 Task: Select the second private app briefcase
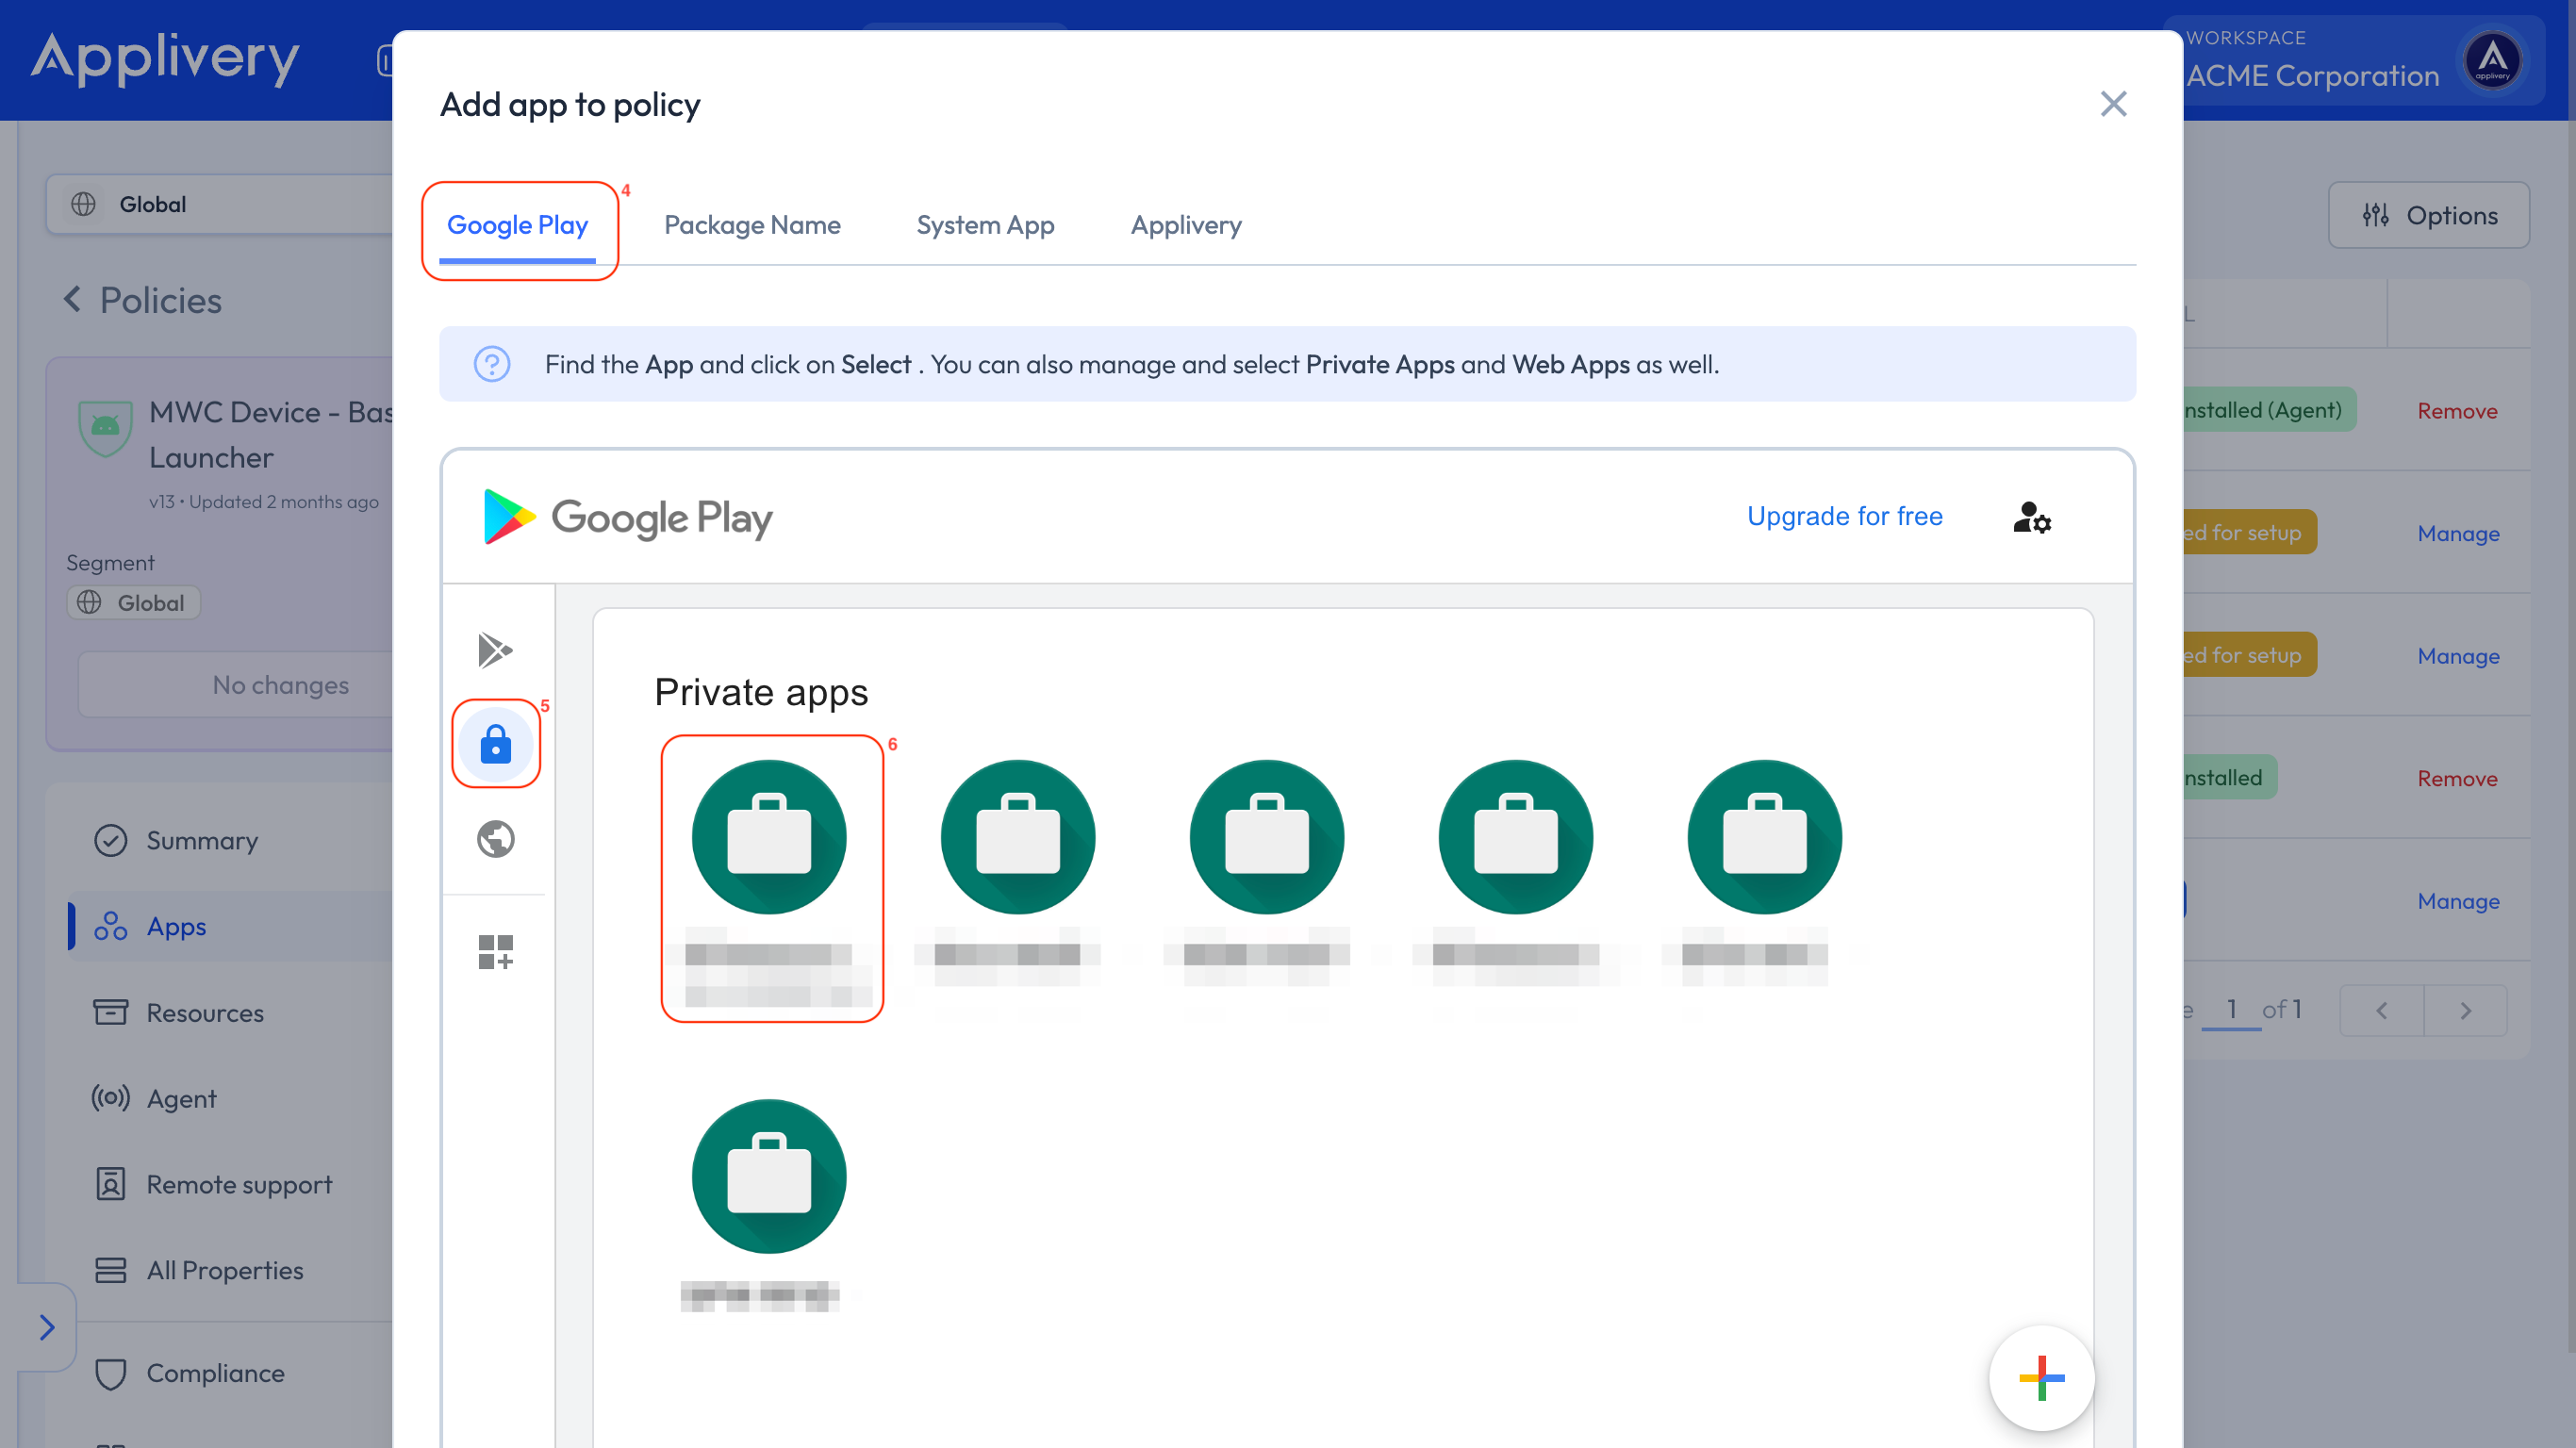tap(1018, 837)
